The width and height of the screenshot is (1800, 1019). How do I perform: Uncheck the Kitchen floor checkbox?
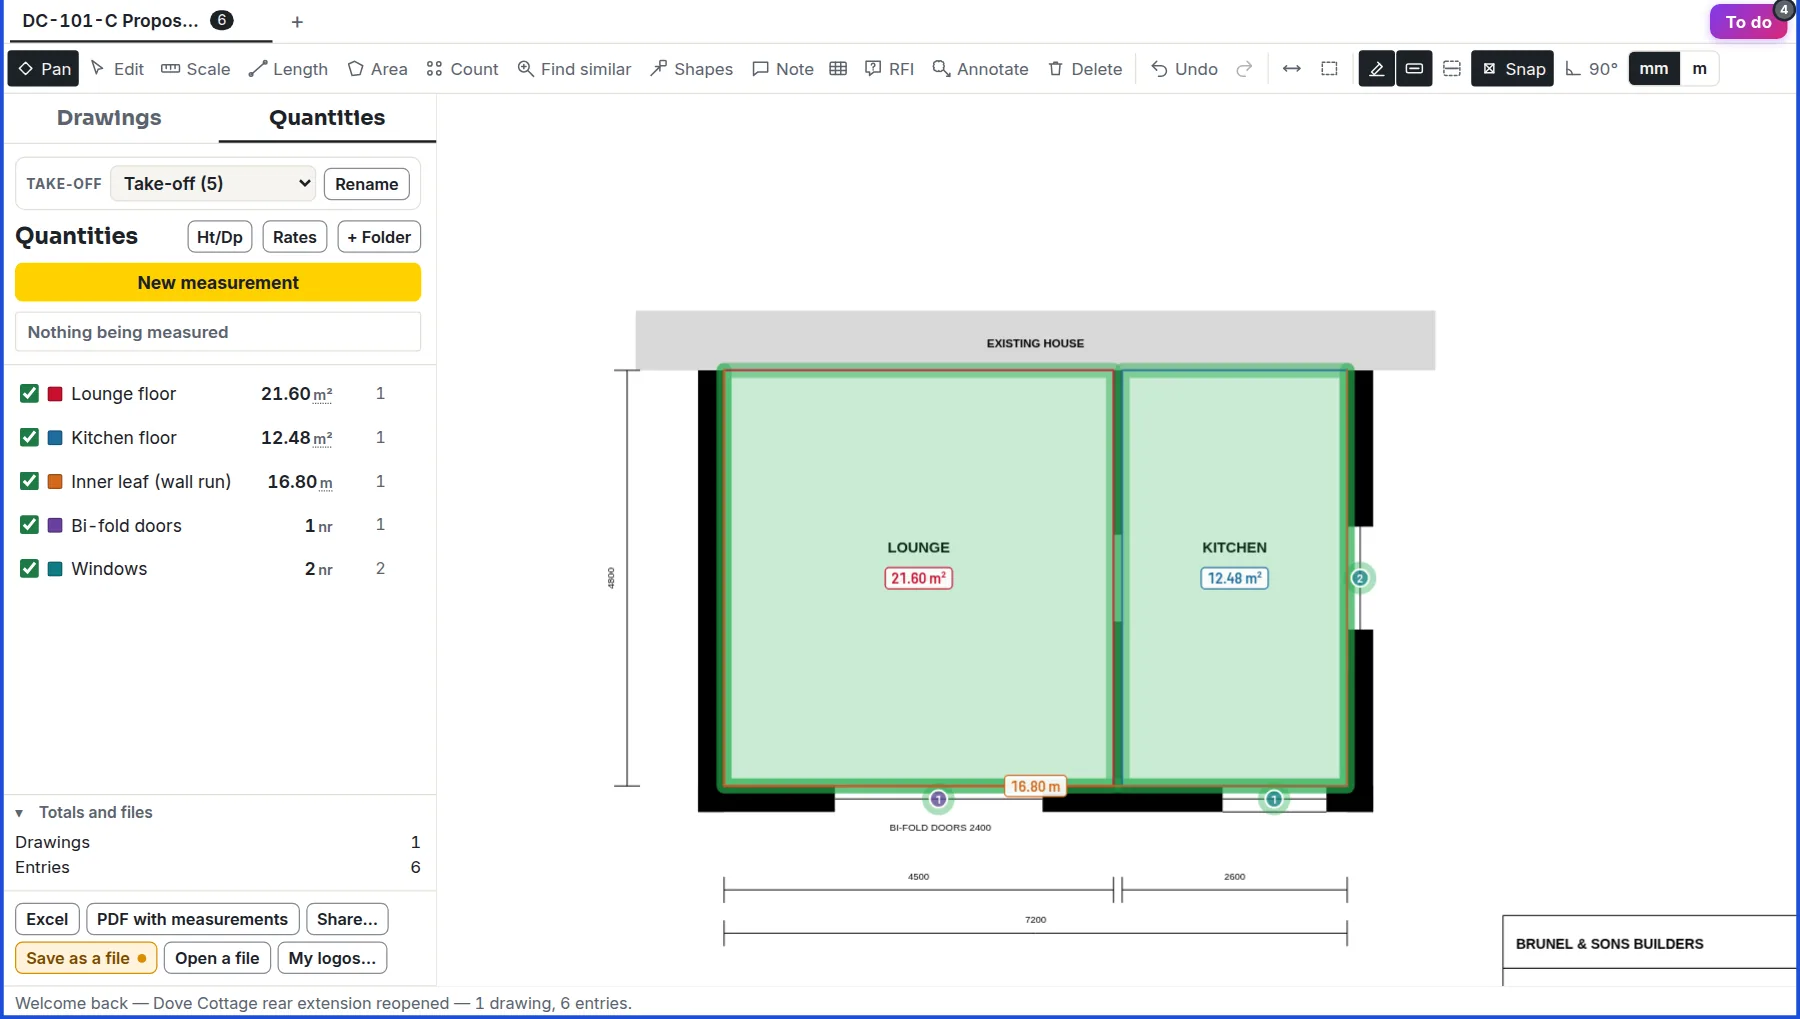(29, 438)
